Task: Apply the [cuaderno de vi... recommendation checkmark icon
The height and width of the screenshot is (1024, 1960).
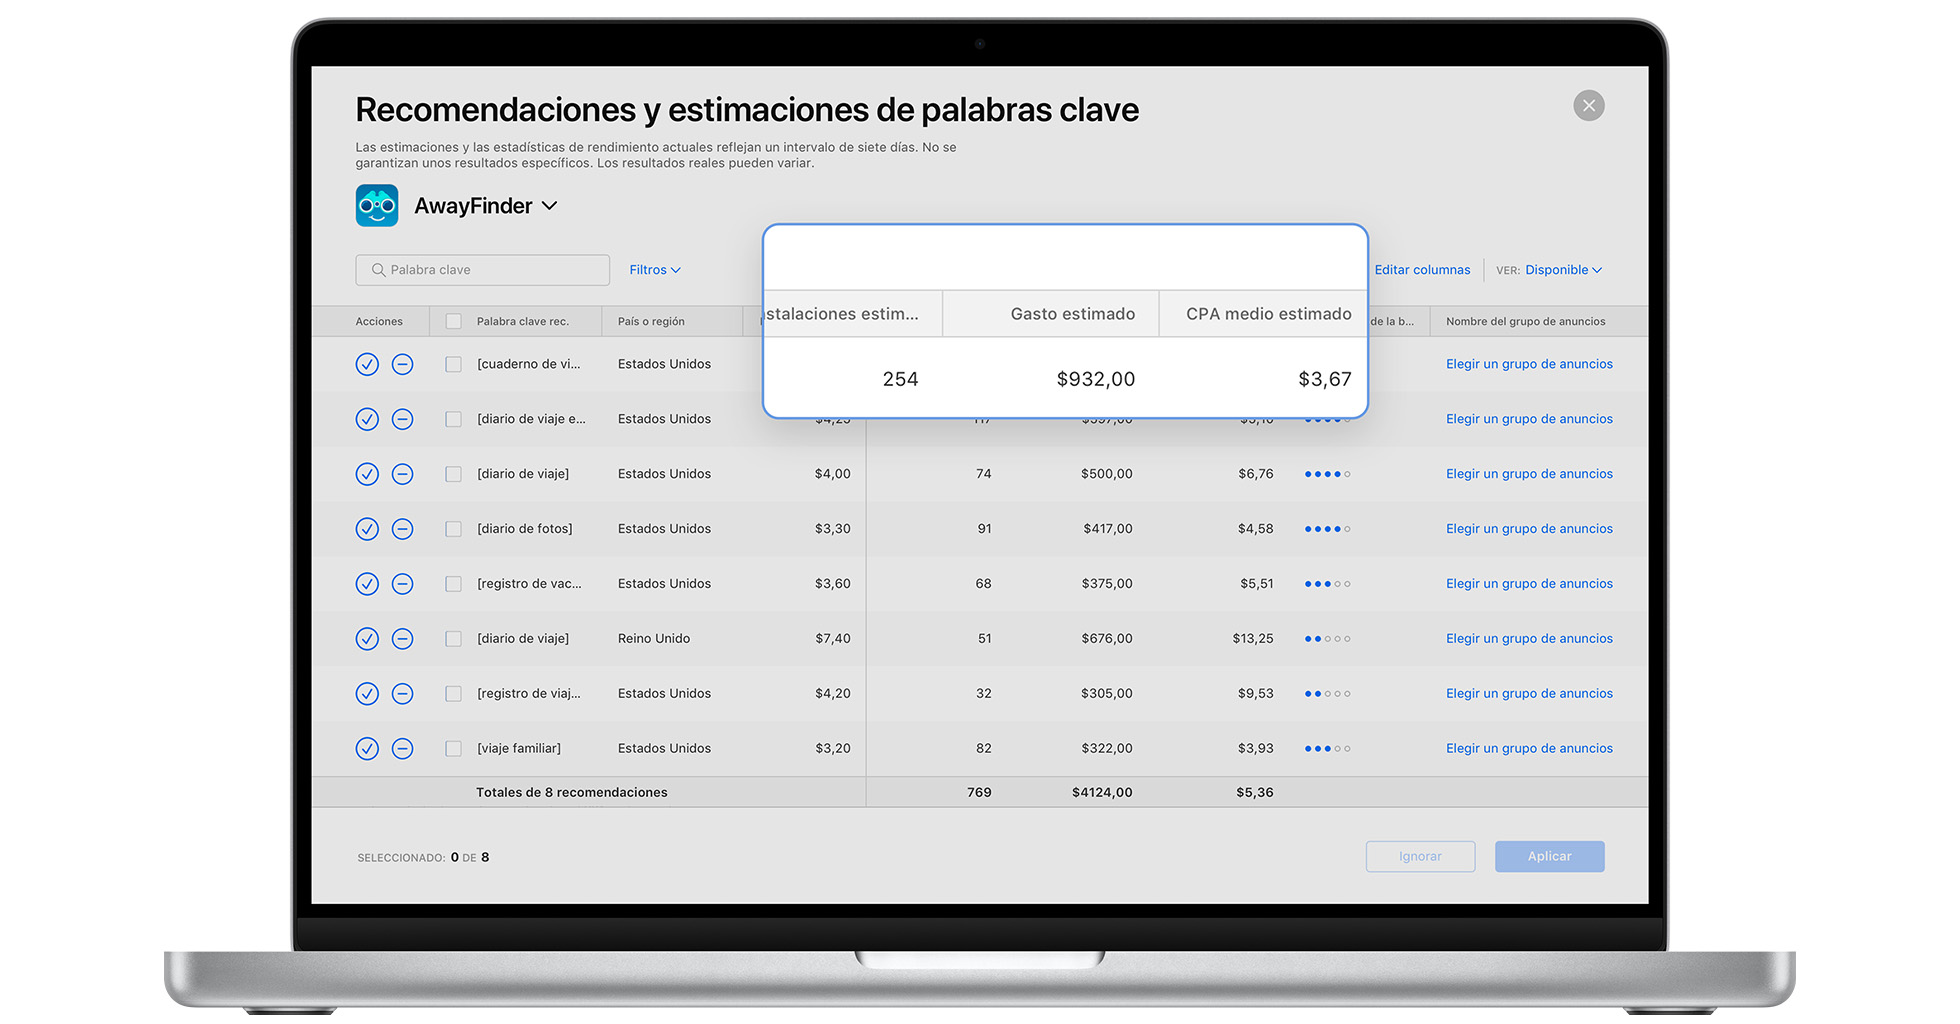Action: coord(367,364)
